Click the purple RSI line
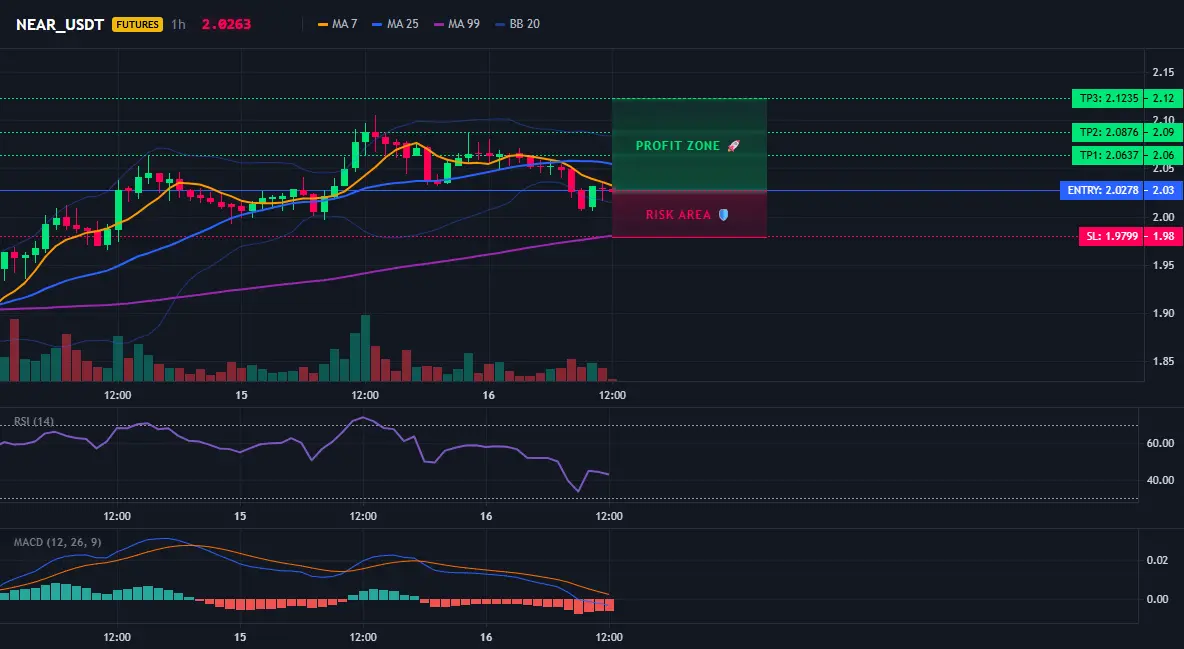The image size is (1184, 649). (302, 442)
